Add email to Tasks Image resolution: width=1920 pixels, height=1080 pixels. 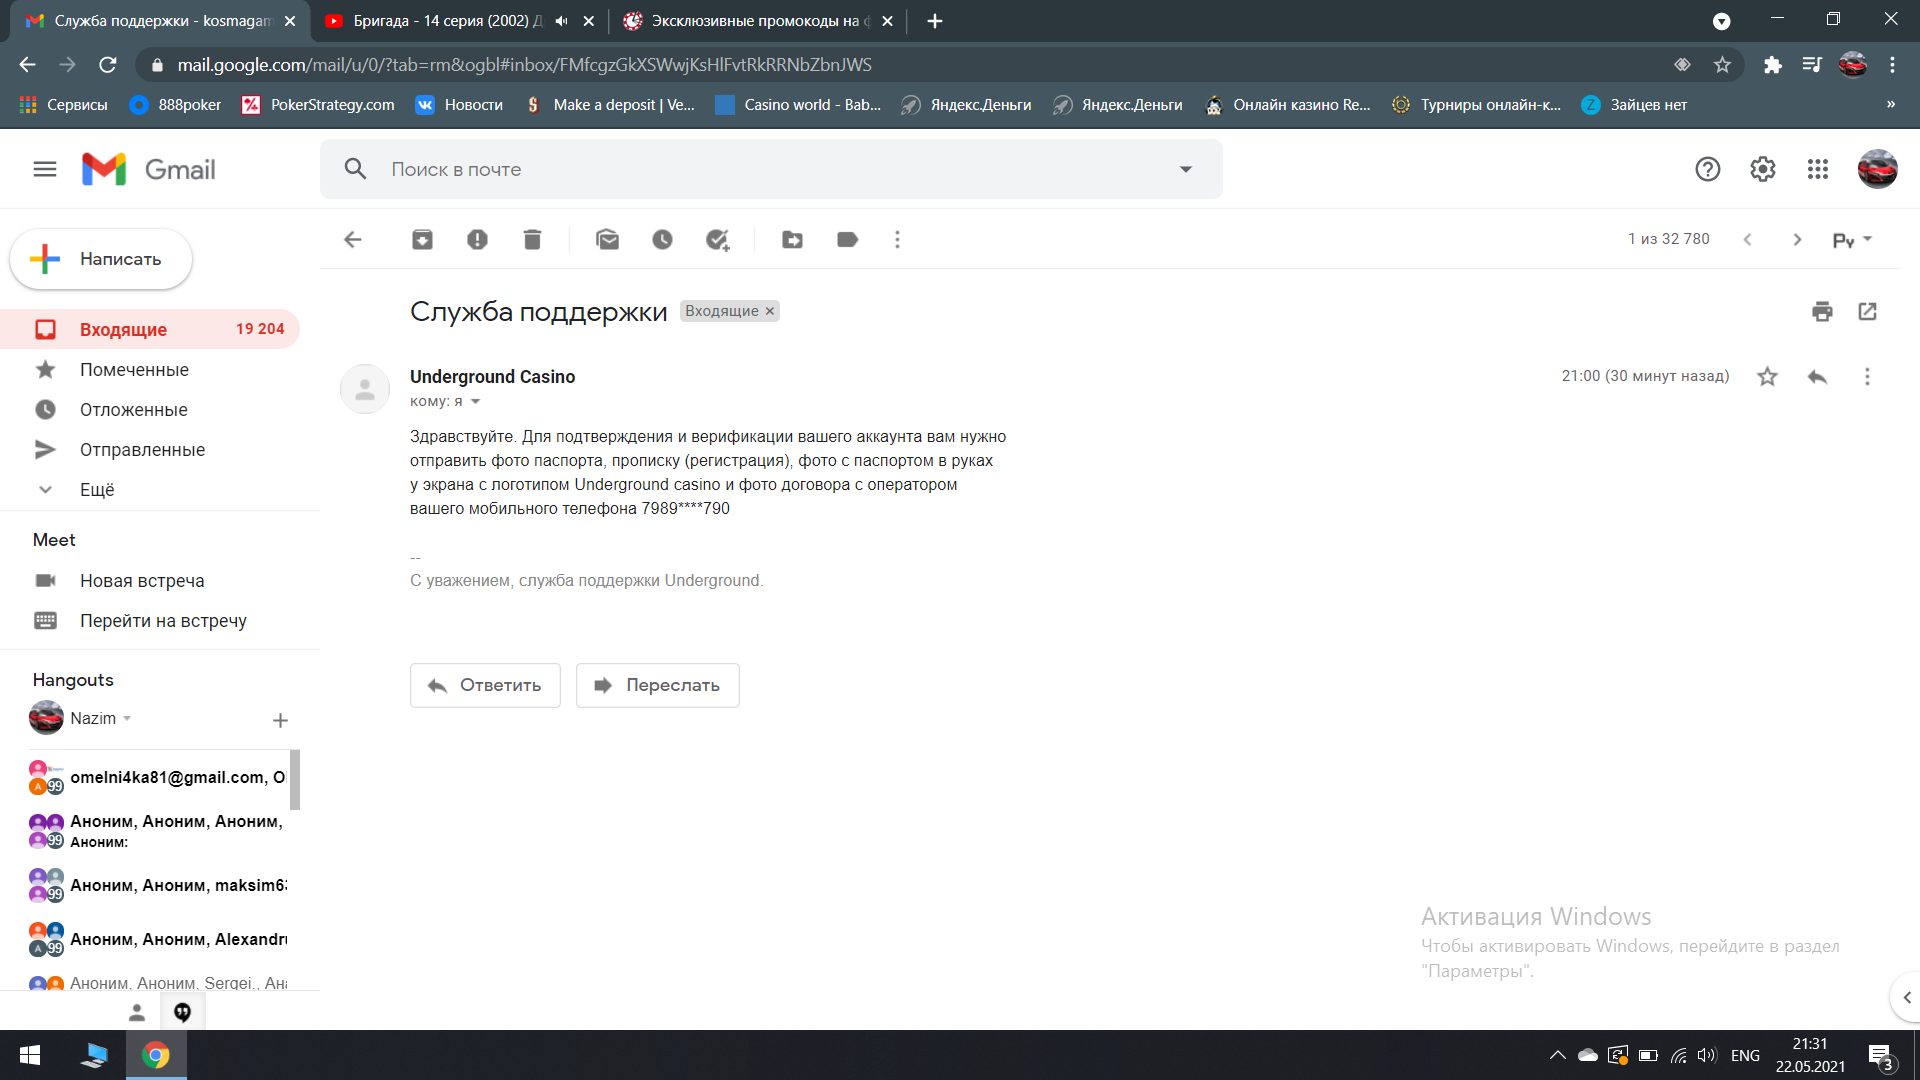(717, 240)
